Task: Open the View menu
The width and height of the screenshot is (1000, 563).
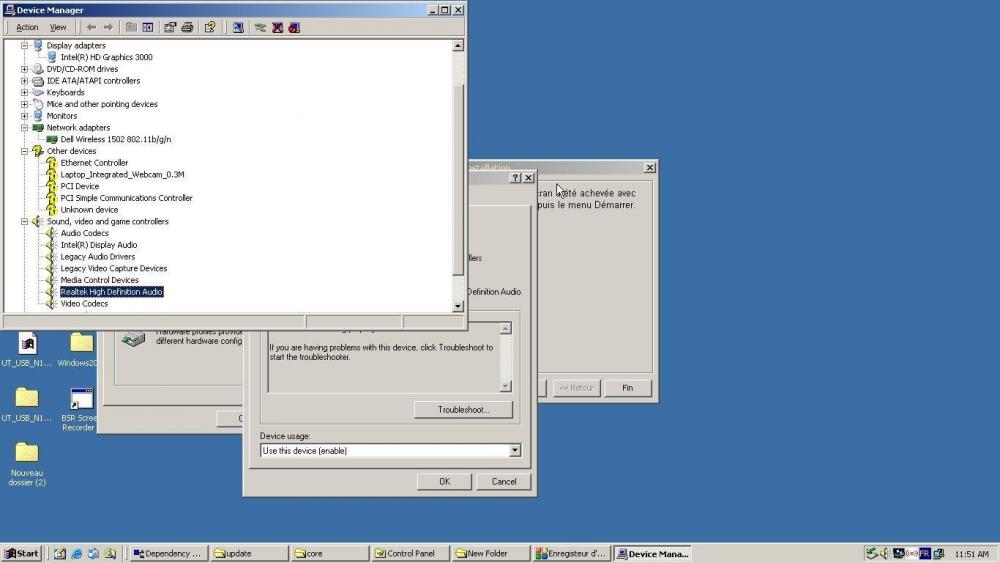Action: 58,27
